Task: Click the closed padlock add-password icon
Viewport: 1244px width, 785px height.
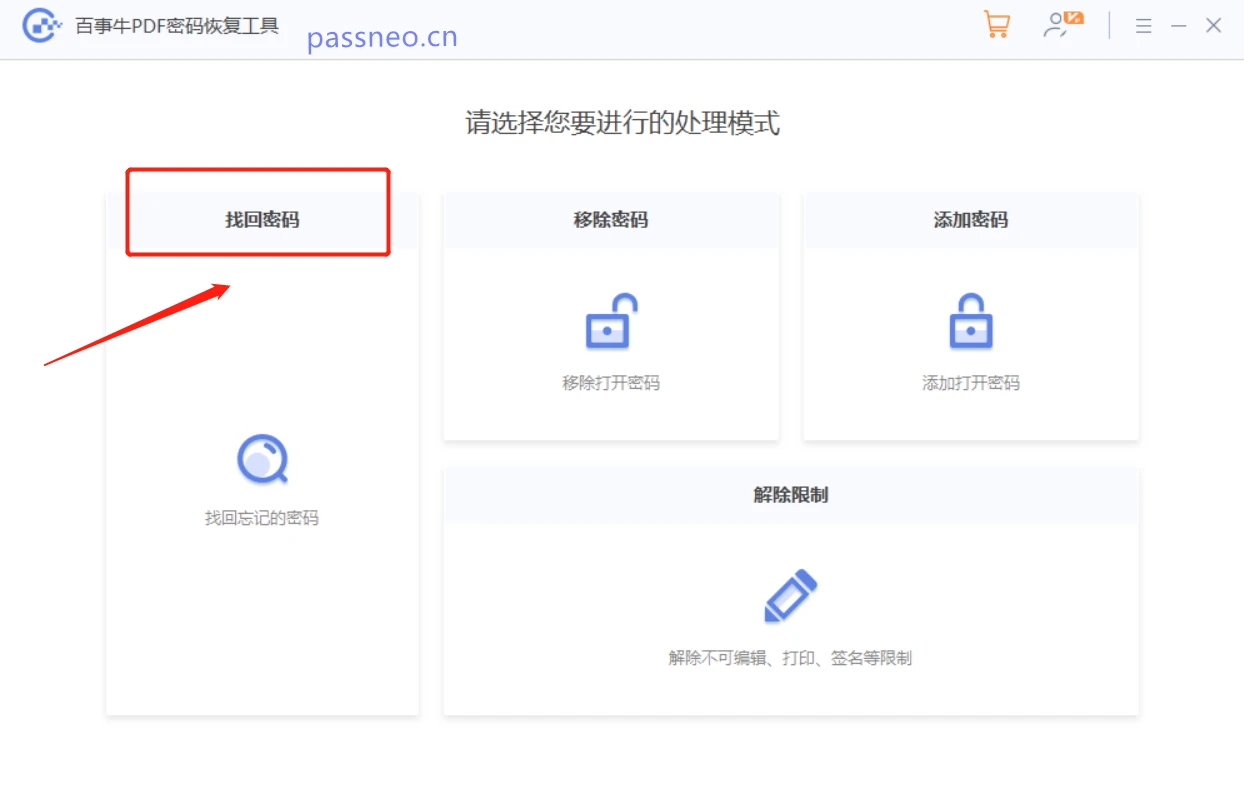Action: [x=971, y=321]
